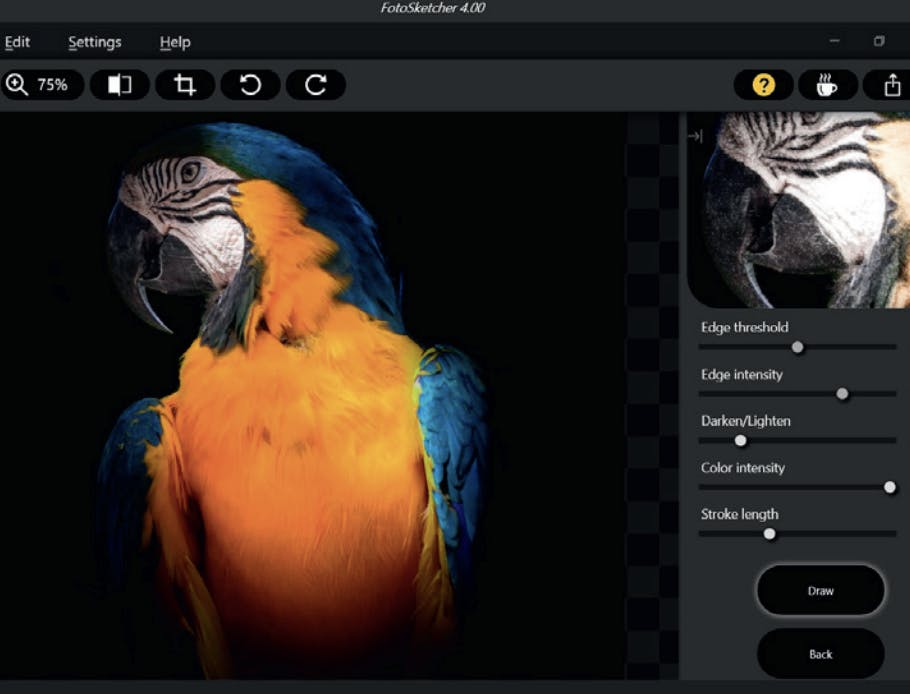
Task: Open the Help menu
Action: pyautogui.click(x=175, y=42)
